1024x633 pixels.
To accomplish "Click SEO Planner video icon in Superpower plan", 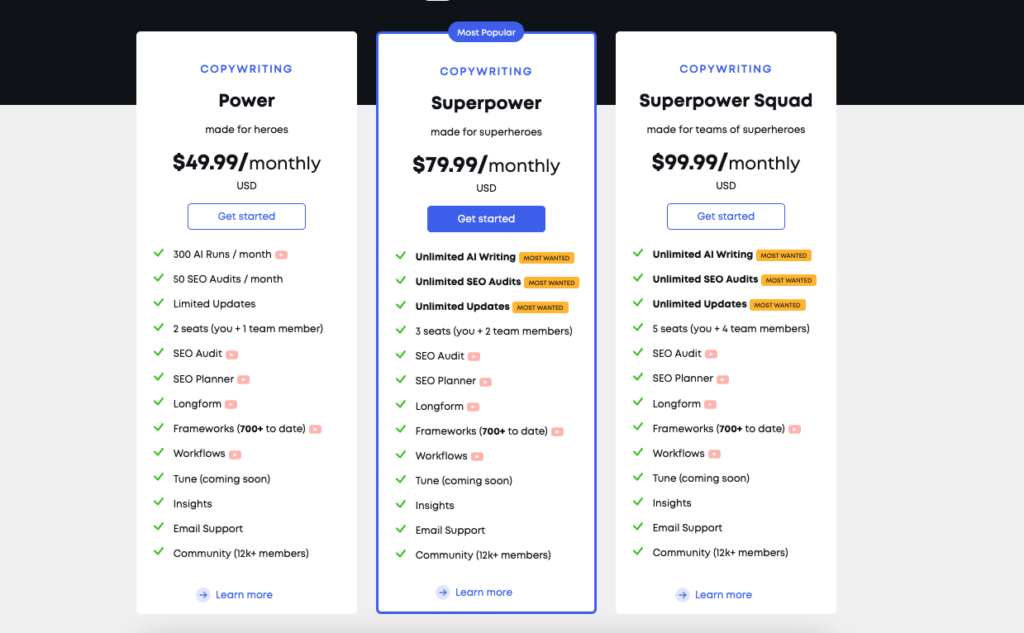I will (x=485, y=382).
